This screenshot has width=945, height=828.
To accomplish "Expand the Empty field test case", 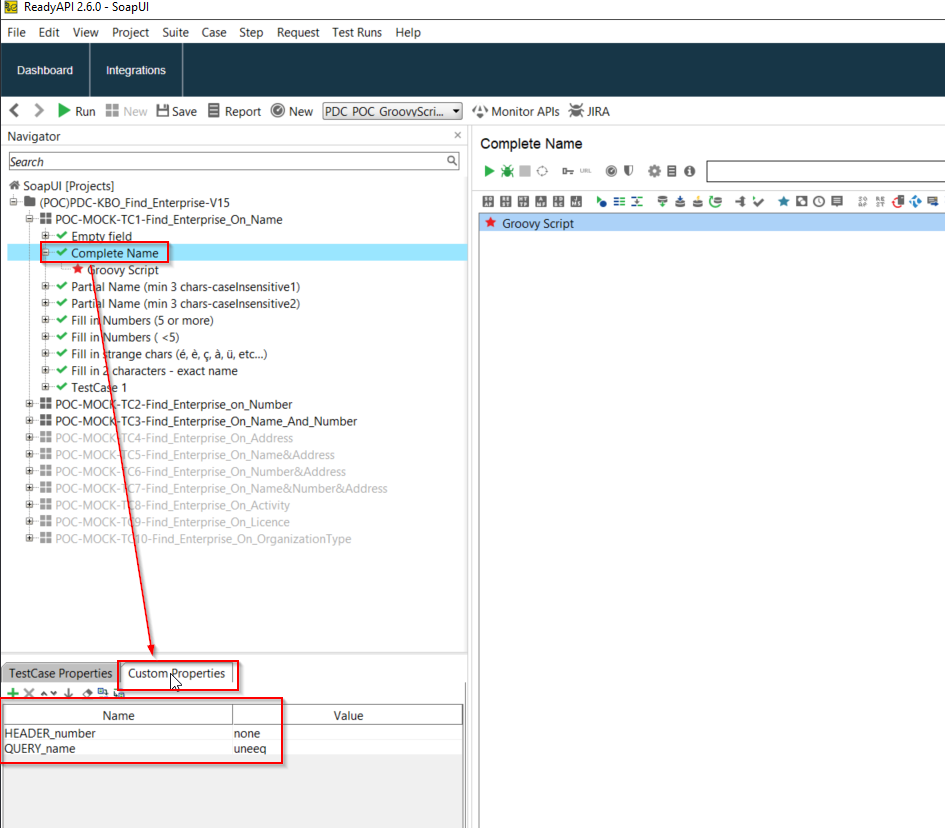I will 46,236.
